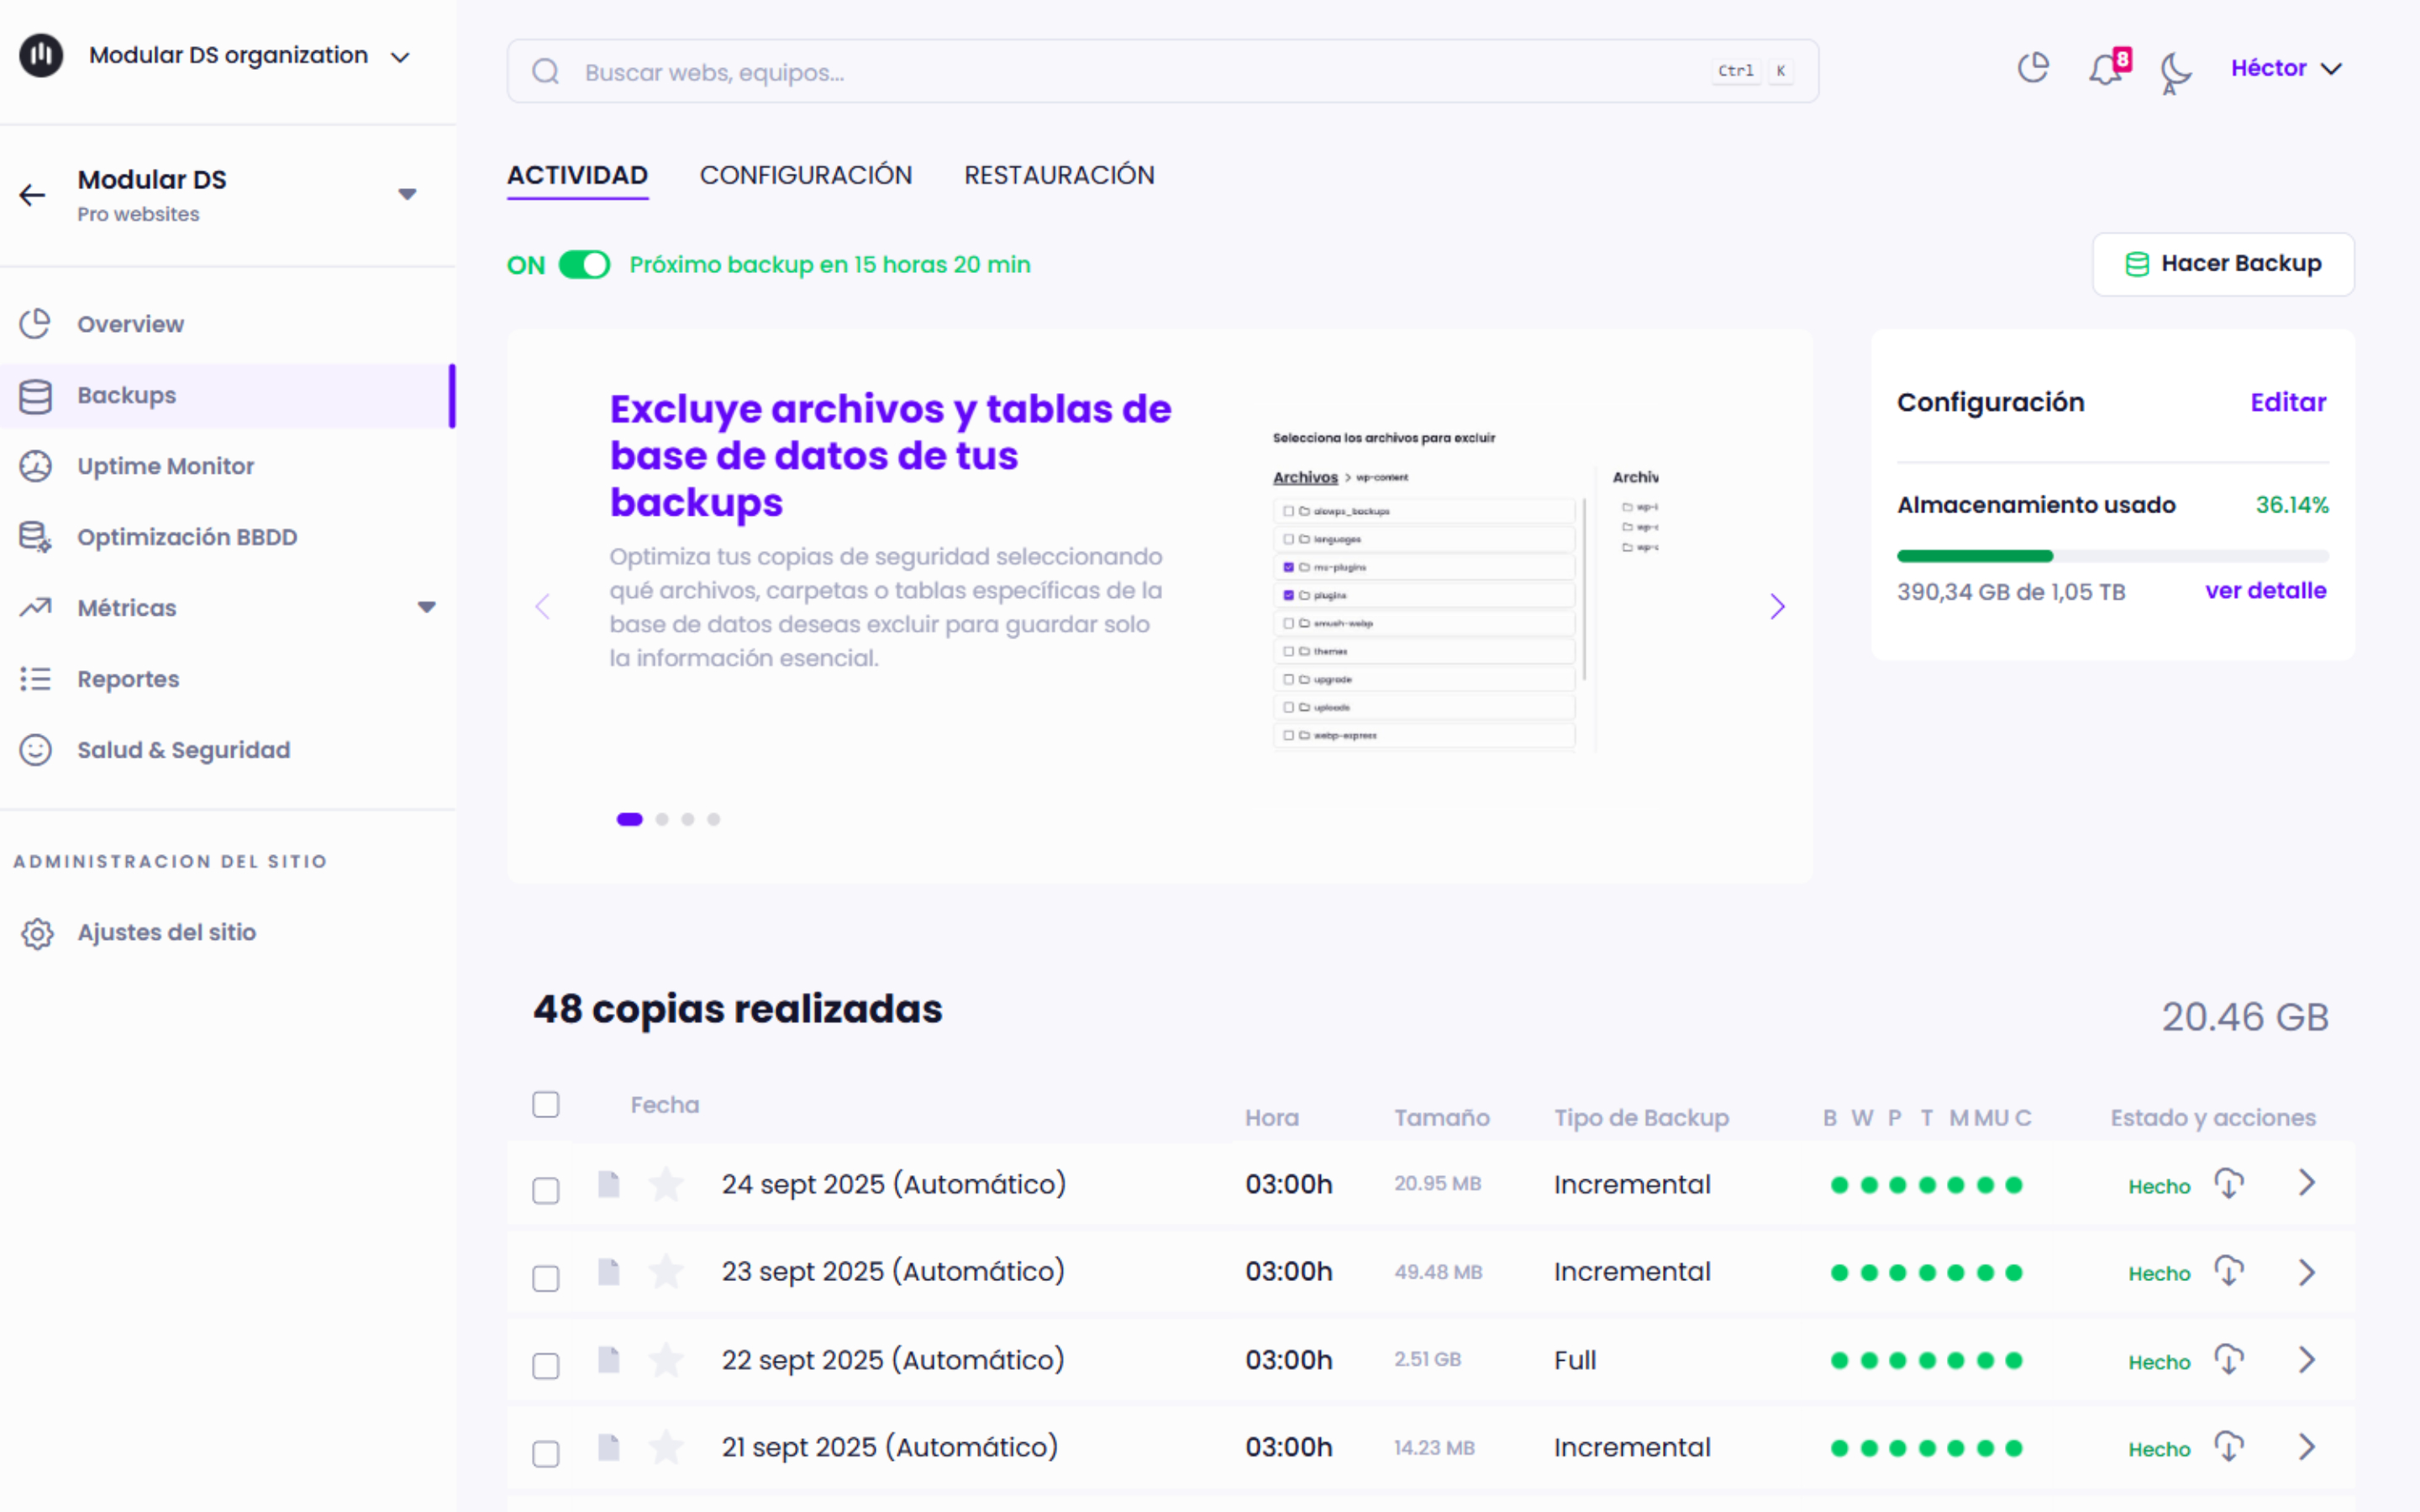This screenshot has height=1512, width=2420.
Task: Download the 24 sept 2025 backup
Action: 2229,1184
